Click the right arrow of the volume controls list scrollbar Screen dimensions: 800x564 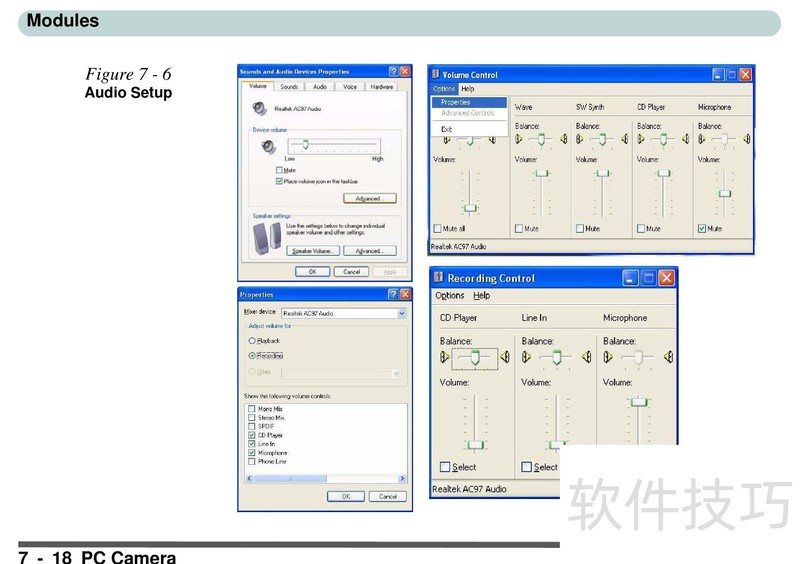402,478
